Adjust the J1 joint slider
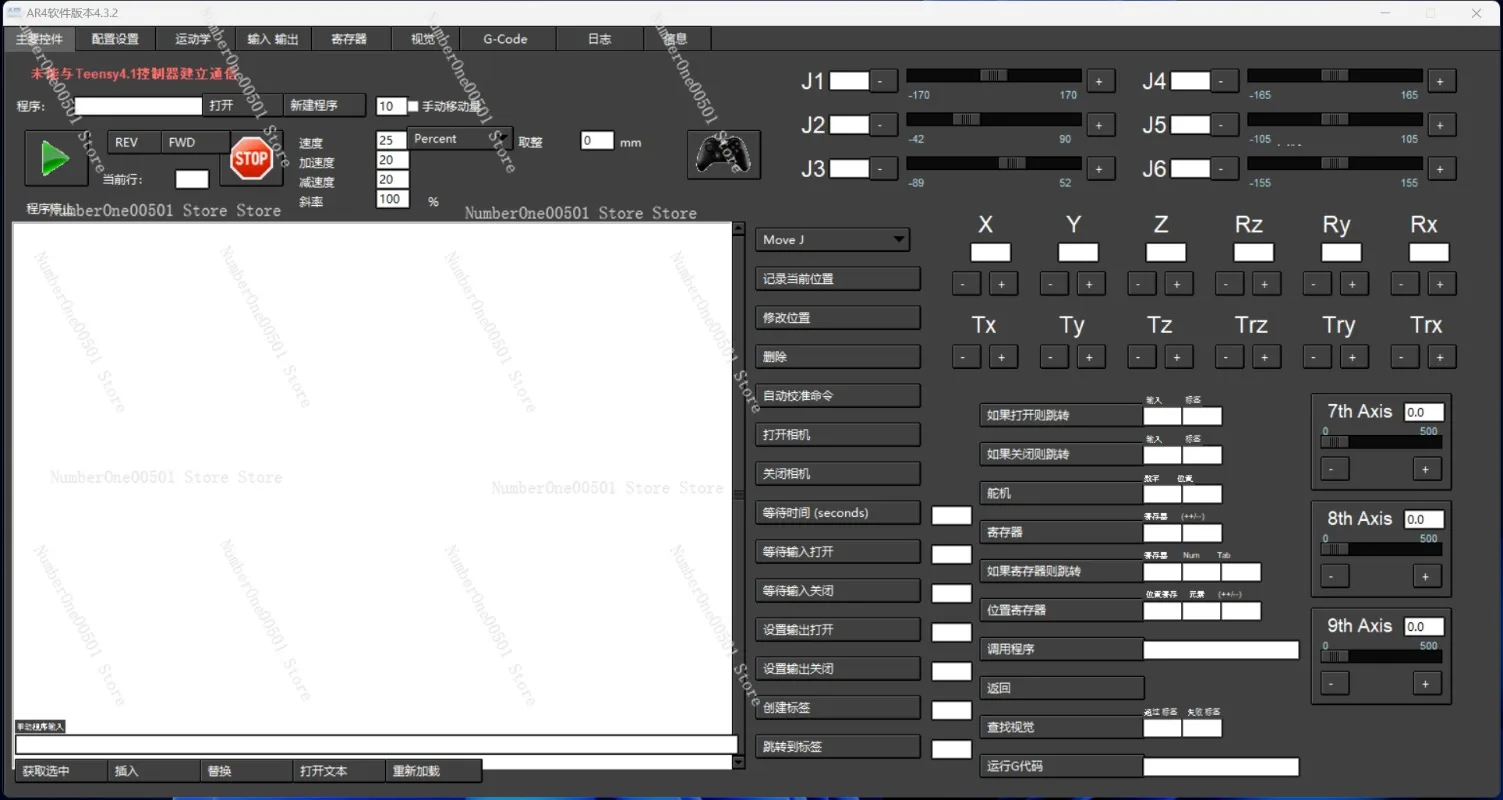 994,76
